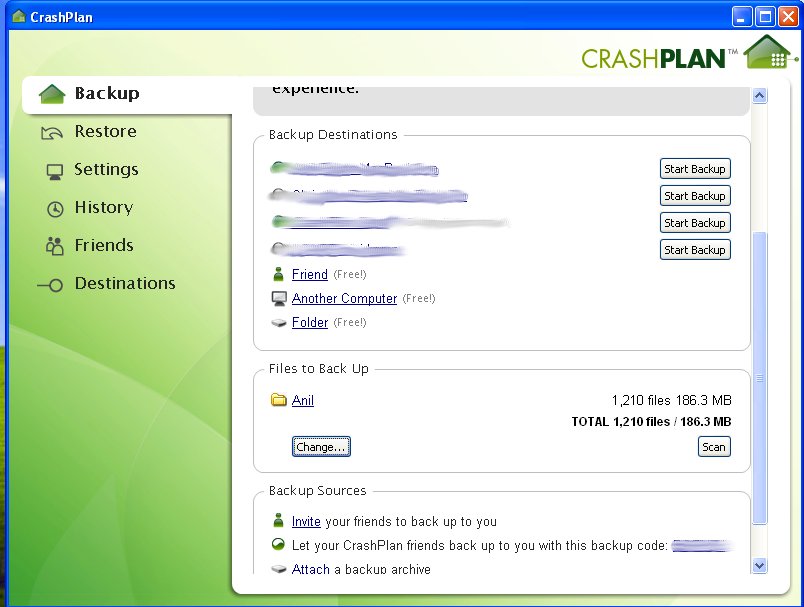This screenshot has height=607, width=804.
Task: Click the CrashPlan title bar icon
Action: (x=19, y=16)
